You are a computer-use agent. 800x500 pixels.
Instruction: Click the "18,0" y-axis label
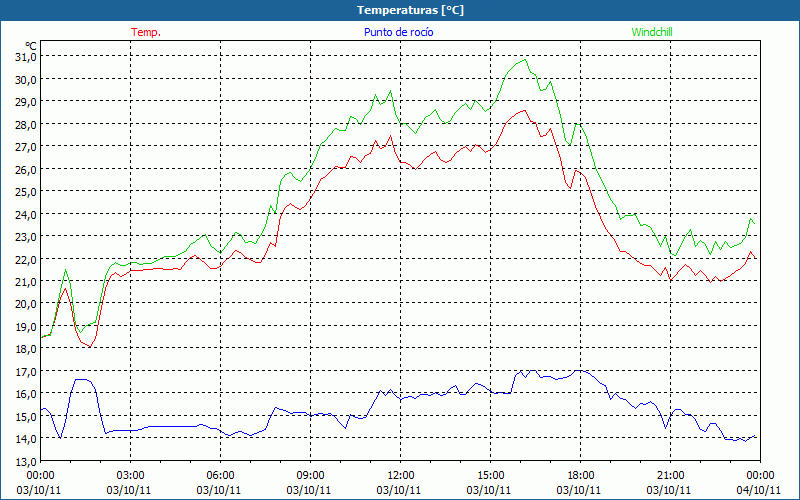(x=26, y=348)
